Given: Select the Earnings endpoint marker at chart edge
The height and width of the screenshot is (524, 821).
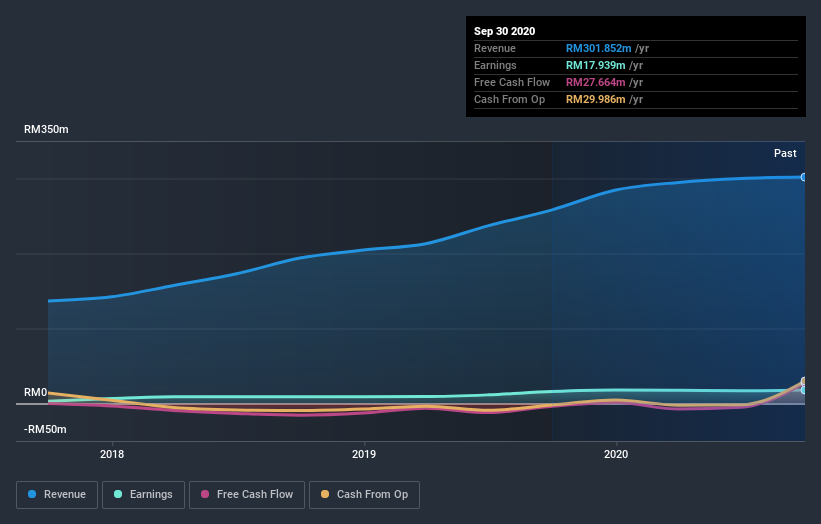Looking at the screenshot, I should tap(803, 390).
